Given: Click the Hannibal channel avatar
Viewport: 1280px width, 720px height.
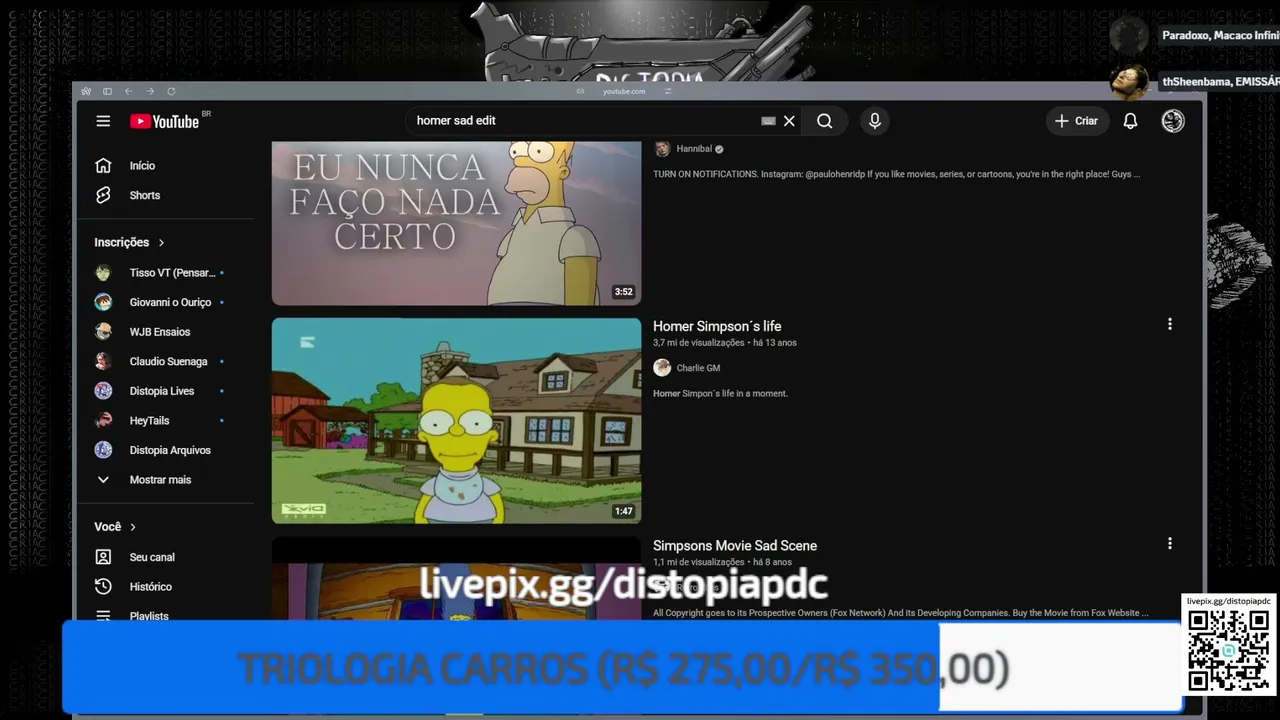Looking at the screenshot, I should (x=662, y=149).
